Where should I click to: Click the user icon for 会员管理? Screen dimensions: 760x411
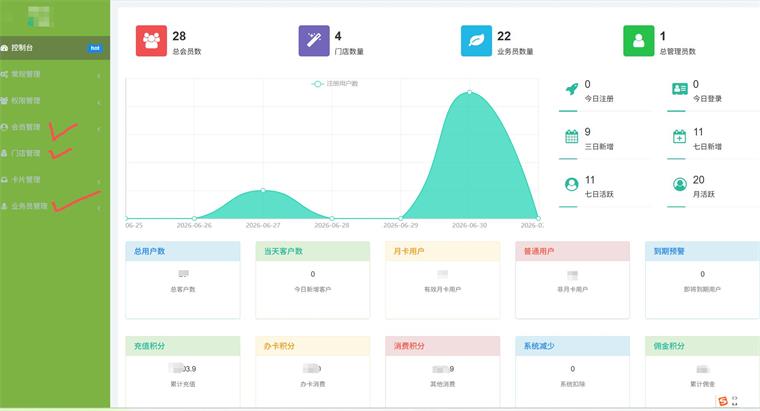(4, 127)
